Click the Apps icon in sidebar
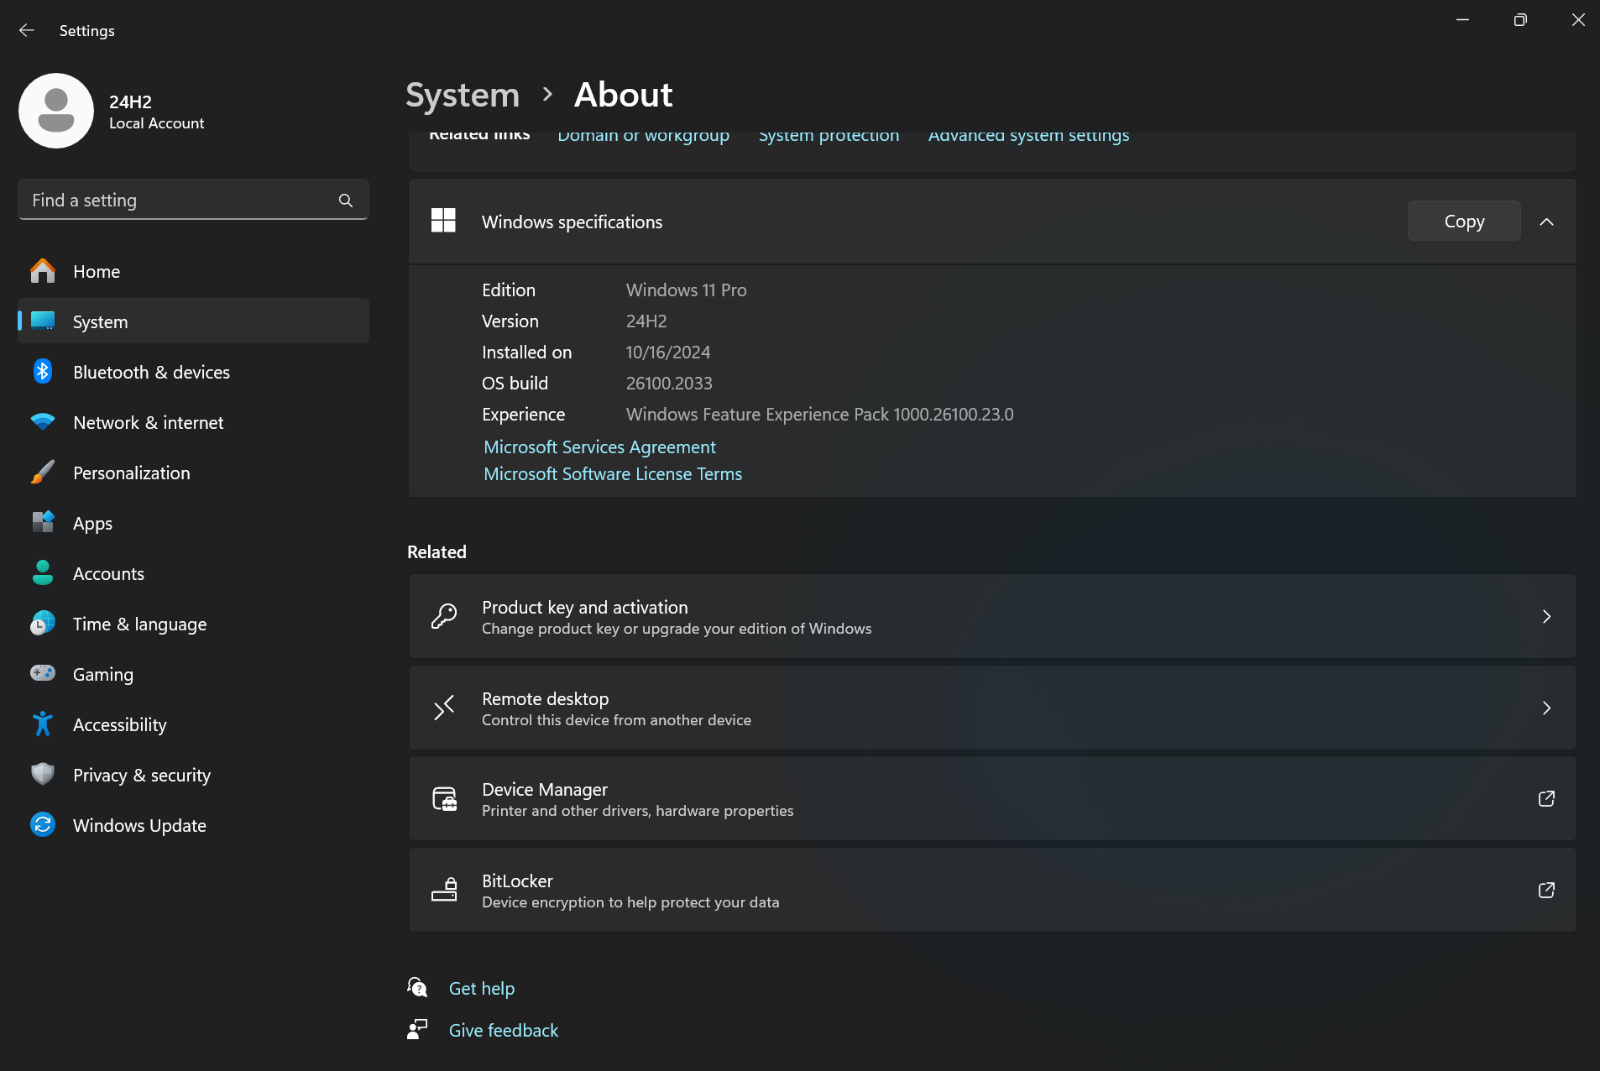1600x1071 pixels. (x=43, y=522)
